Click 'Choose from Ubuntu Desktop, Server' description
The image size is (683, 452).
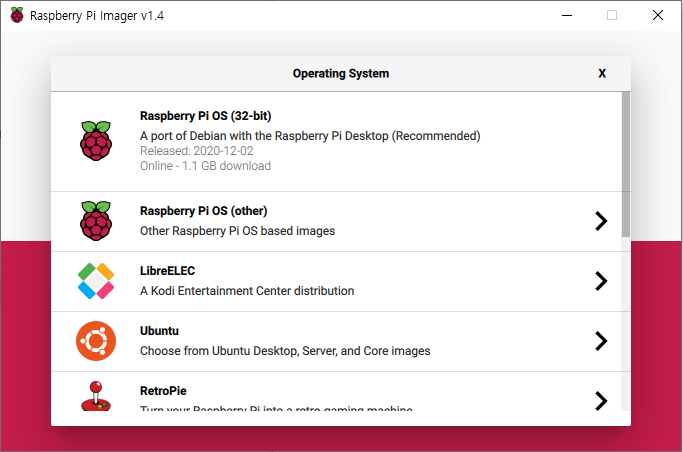(285, 351)
